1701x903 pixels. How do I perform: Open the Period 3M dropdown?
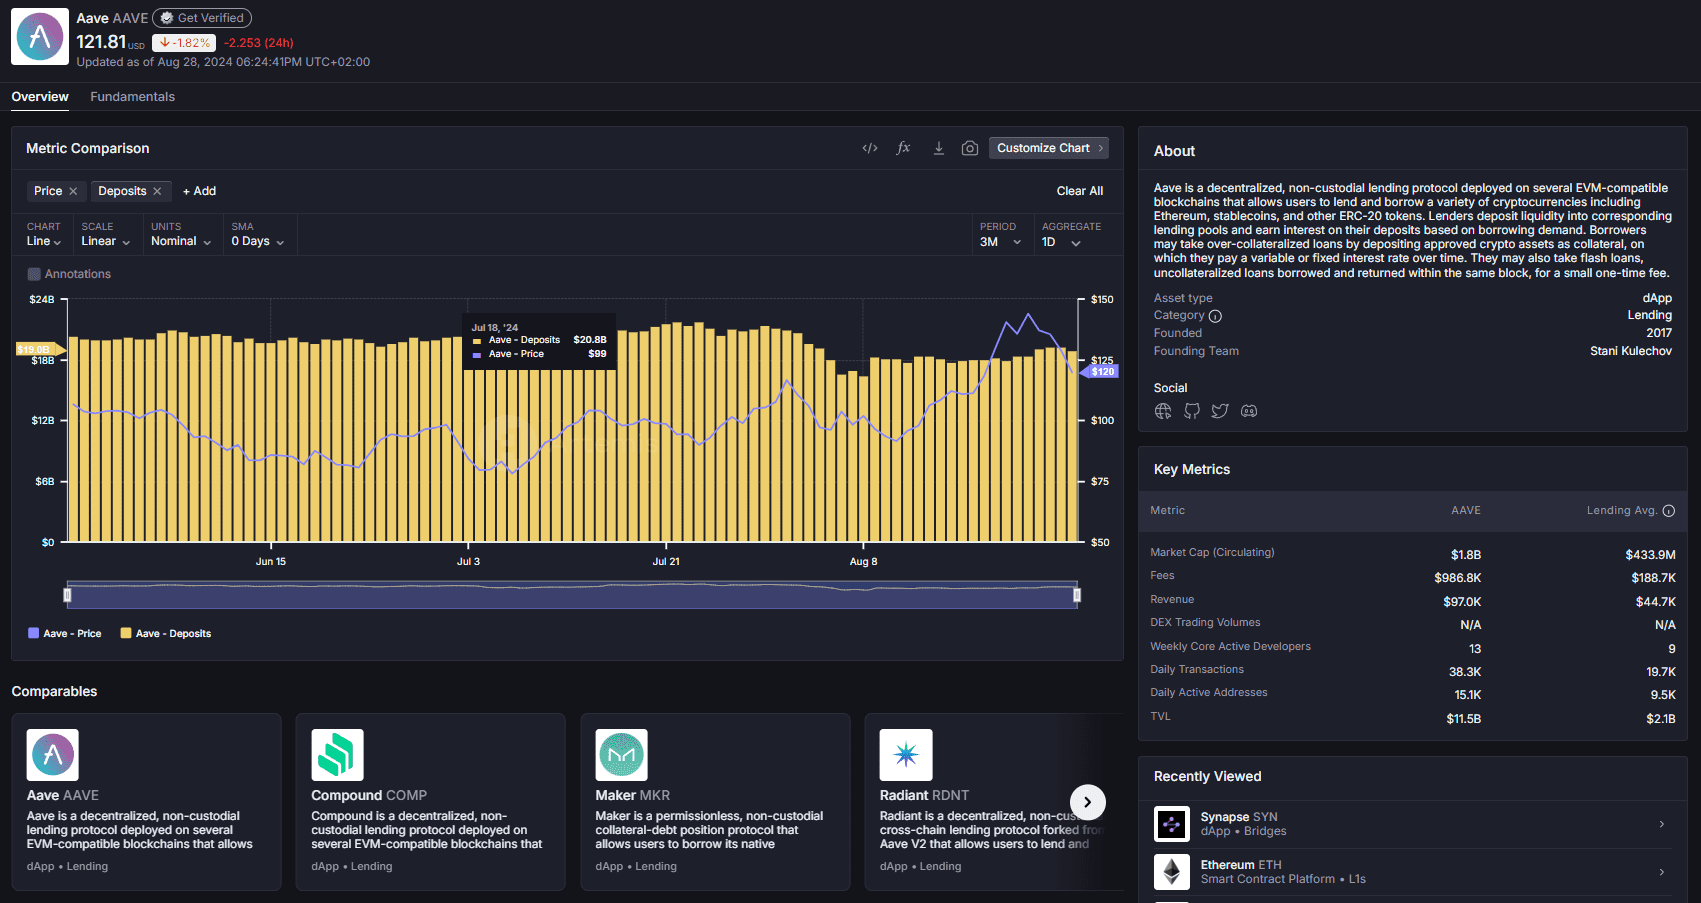1001,242
